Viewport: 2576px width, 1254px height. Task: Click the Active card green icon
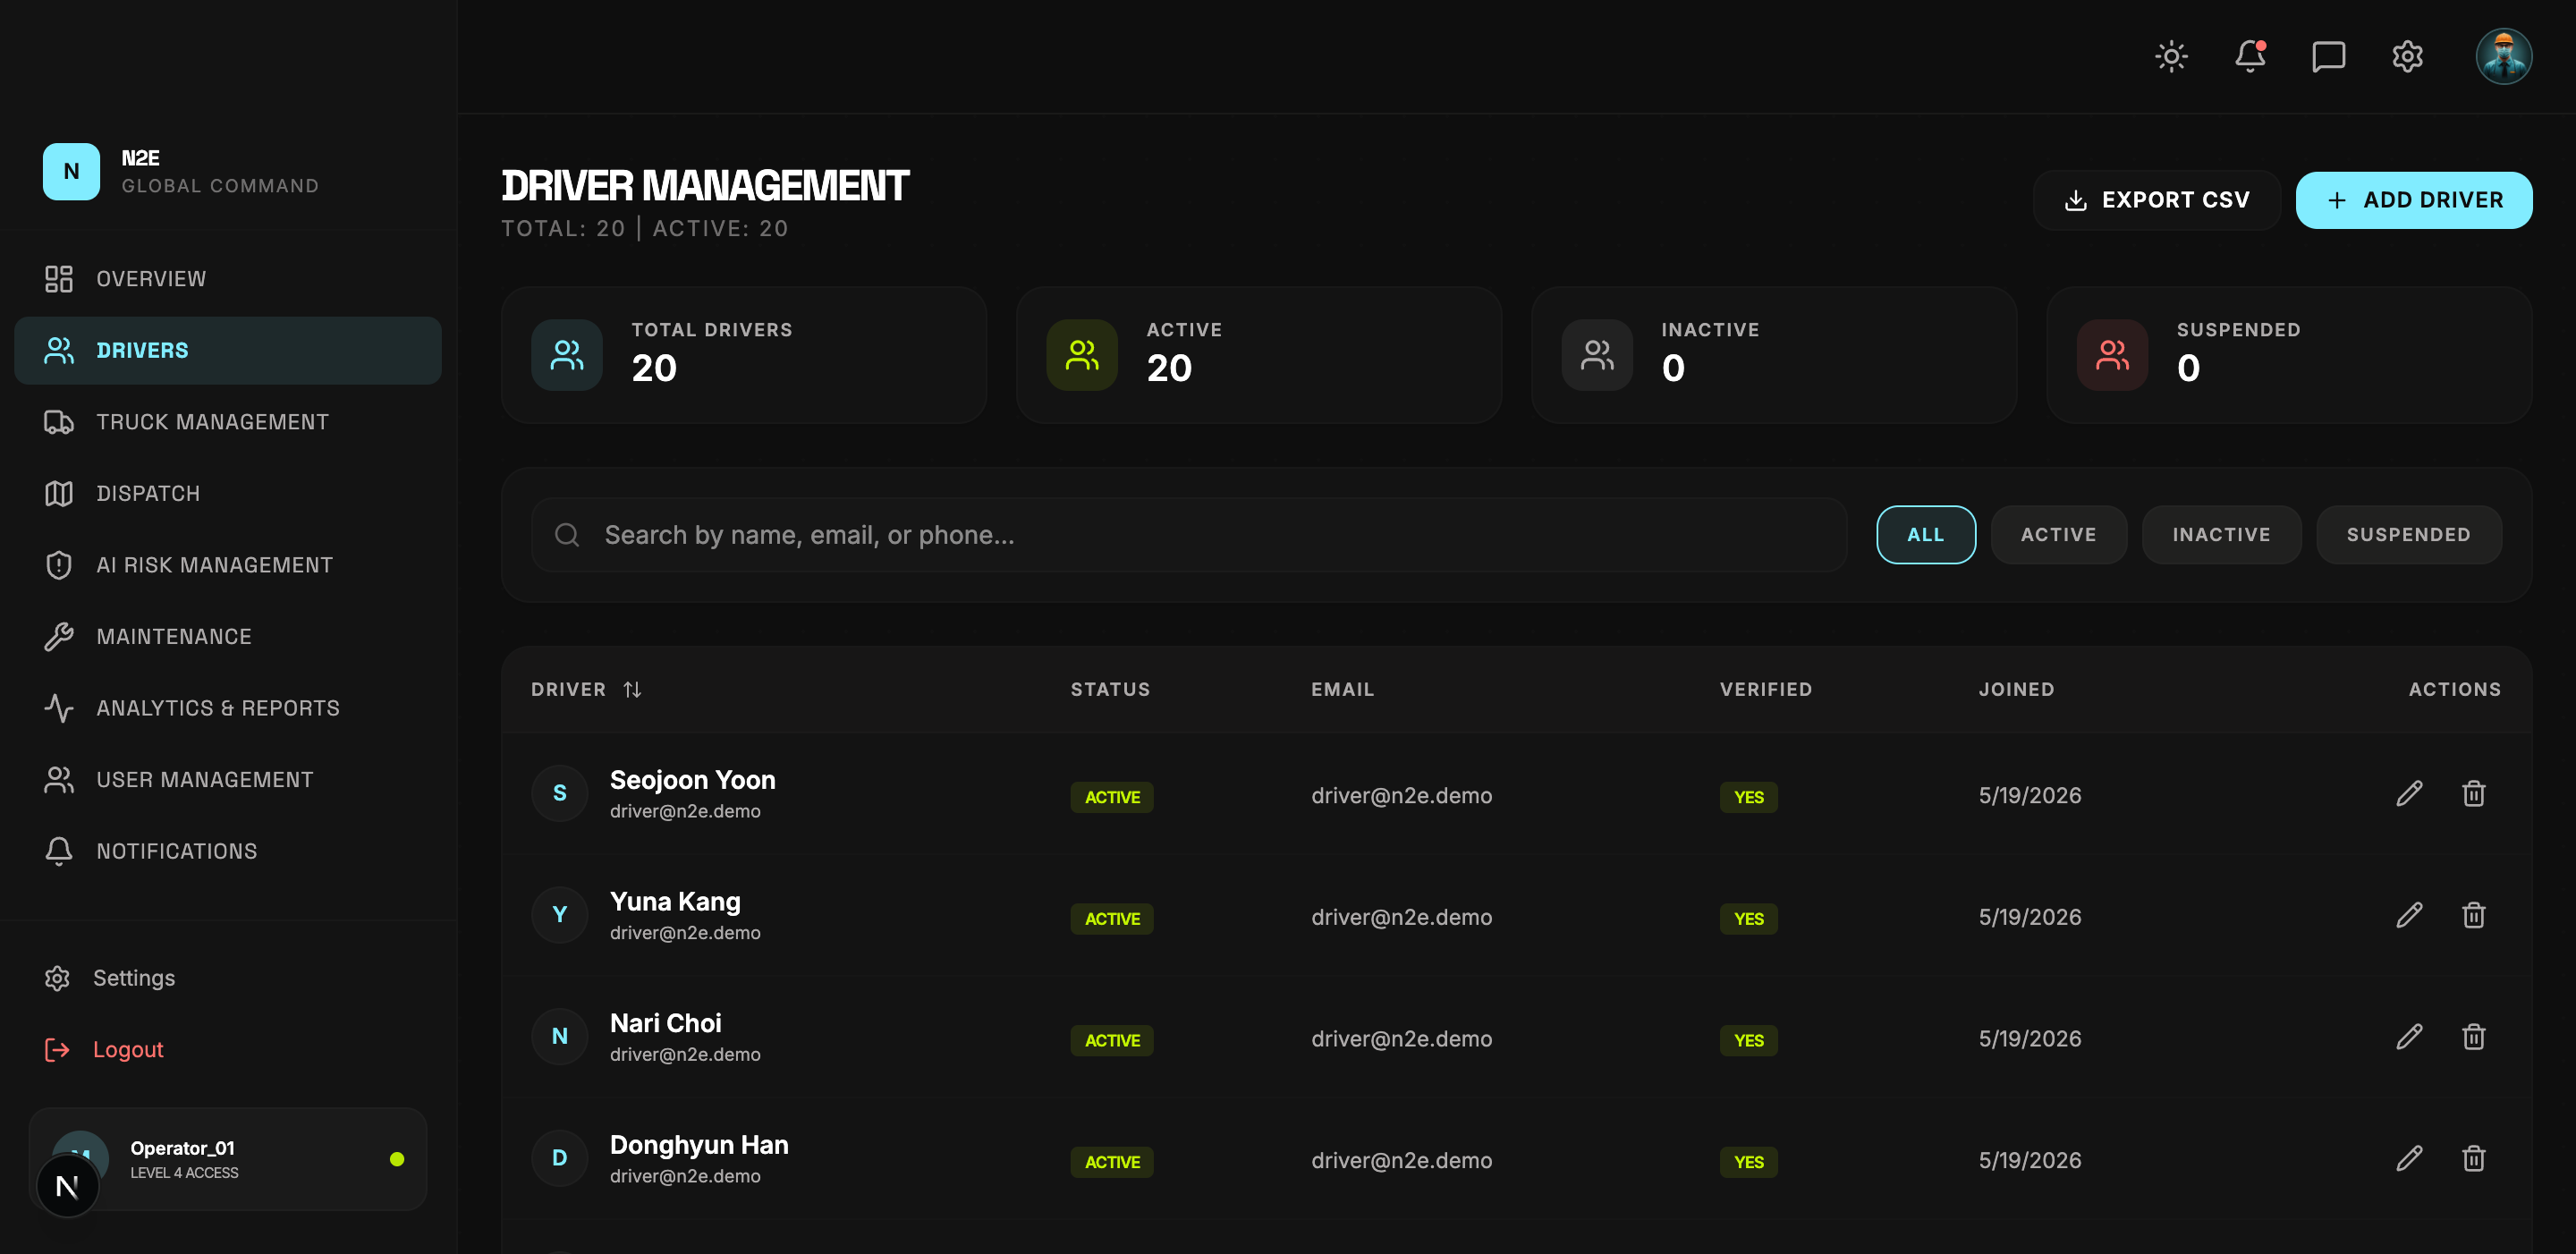point(1082,355)
